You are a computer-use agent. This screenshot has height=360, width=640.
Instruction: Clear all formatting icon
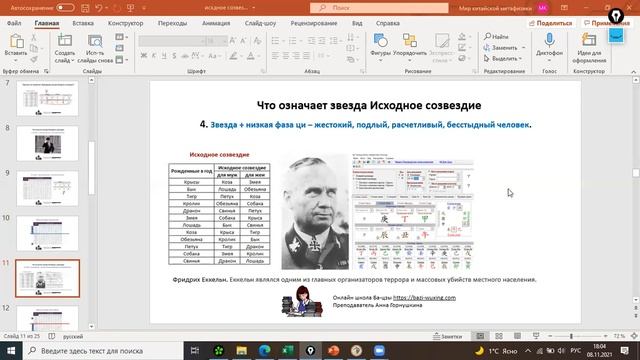pos(257,41)
